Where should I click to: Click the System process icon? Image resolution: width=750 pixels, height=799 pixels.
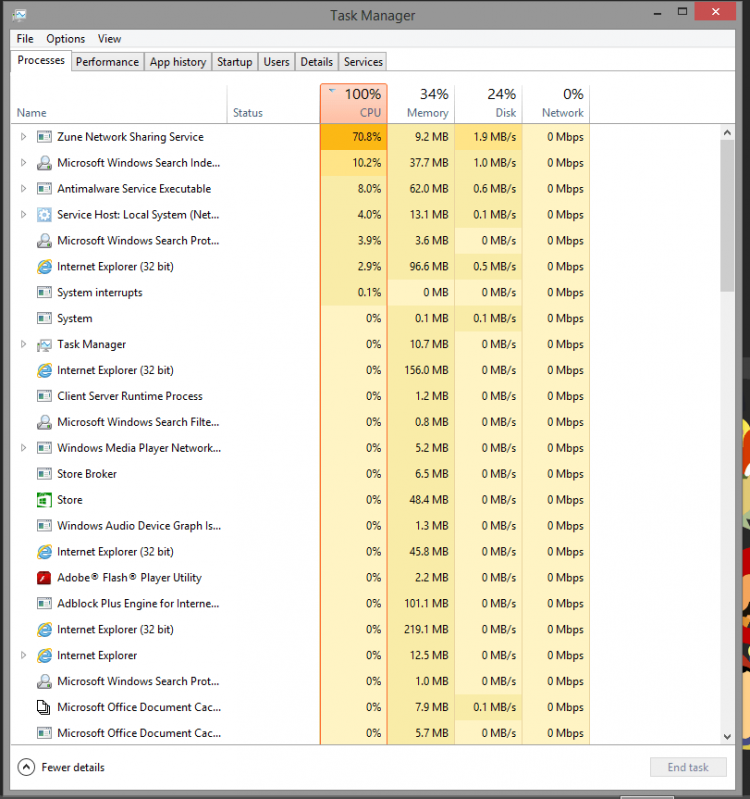click(44, 318)
